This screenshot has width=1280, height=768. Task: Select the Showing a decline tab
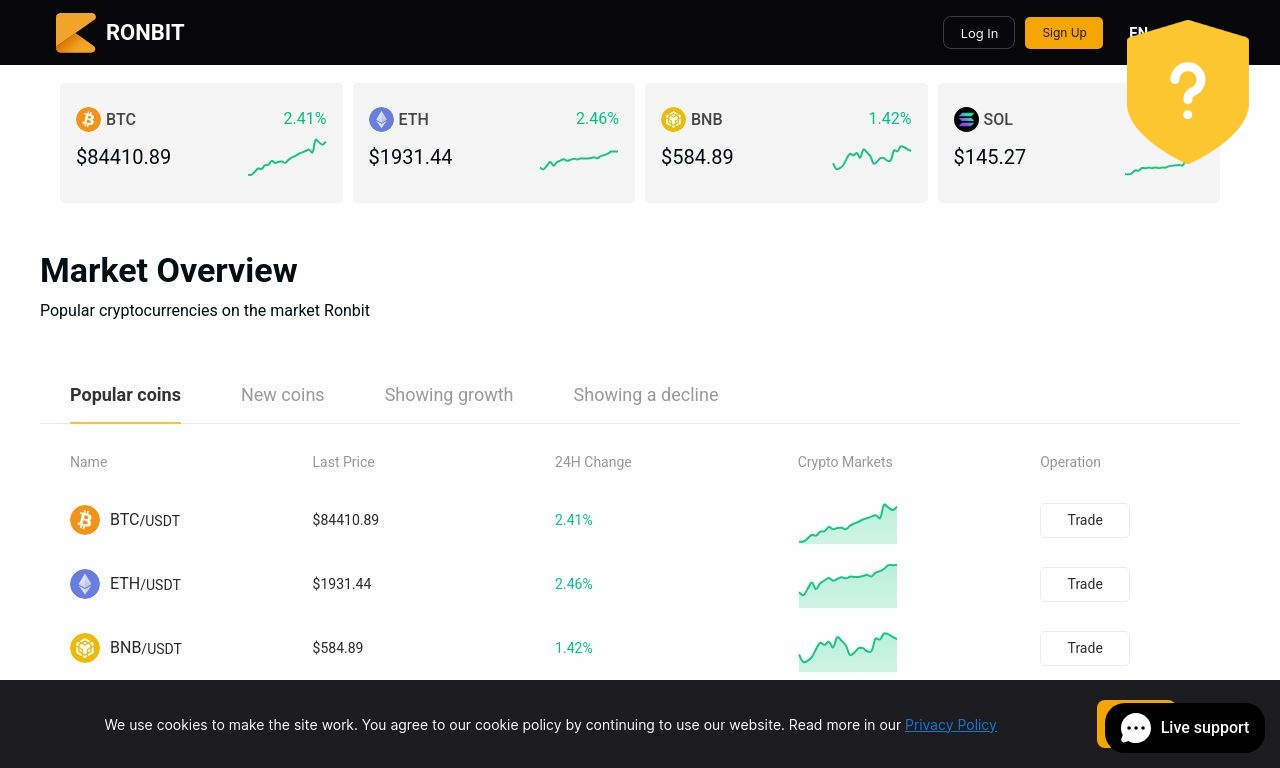pyautogui.click(x=645, y=395)
